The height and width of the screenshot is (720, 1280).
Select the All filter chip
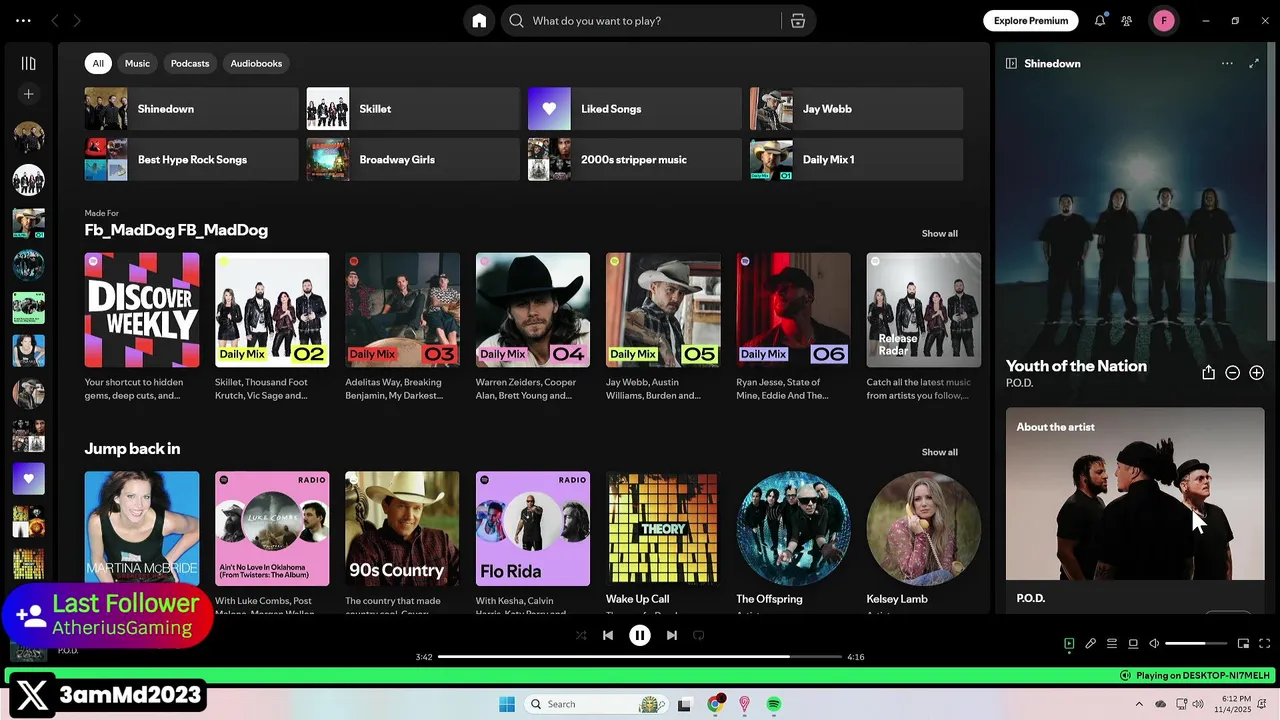tap(98, 63)
